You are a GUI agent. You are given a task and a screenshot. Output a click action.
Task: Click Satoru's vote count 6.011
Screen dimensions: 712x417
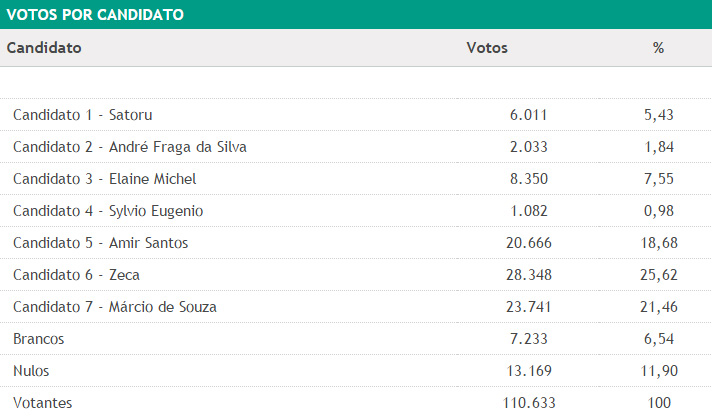[529, 115]
